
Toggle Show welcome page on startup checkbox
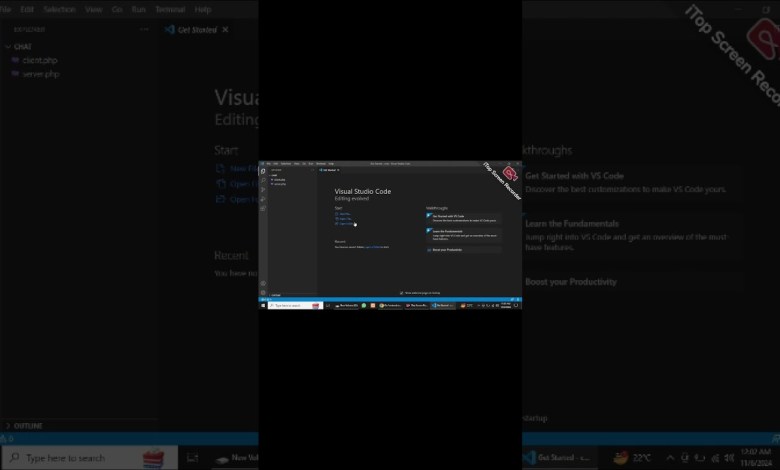401,293
